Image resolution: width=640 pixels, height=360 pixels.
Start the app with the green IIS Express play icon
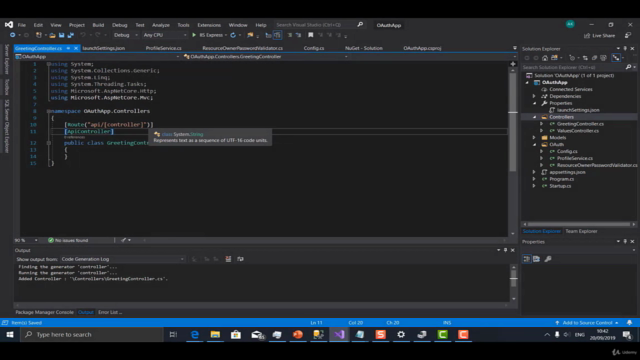click(x=194, y=35)
